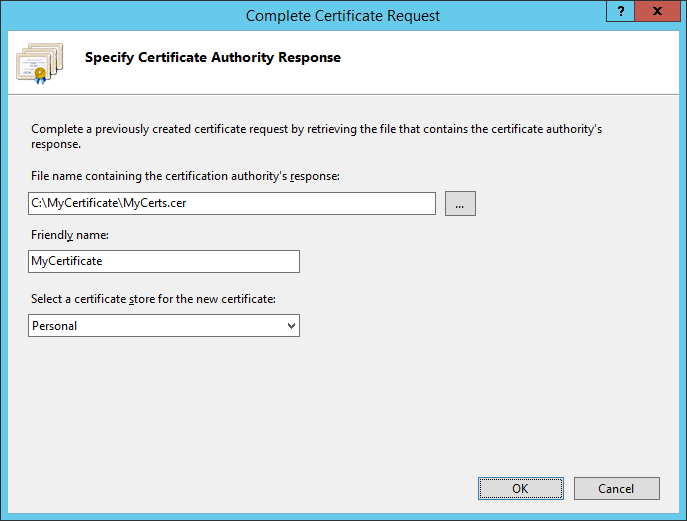Viewport: 687px width, 521px height.
Task: Focus the certification authority response file field
Action: coord(232,203)
